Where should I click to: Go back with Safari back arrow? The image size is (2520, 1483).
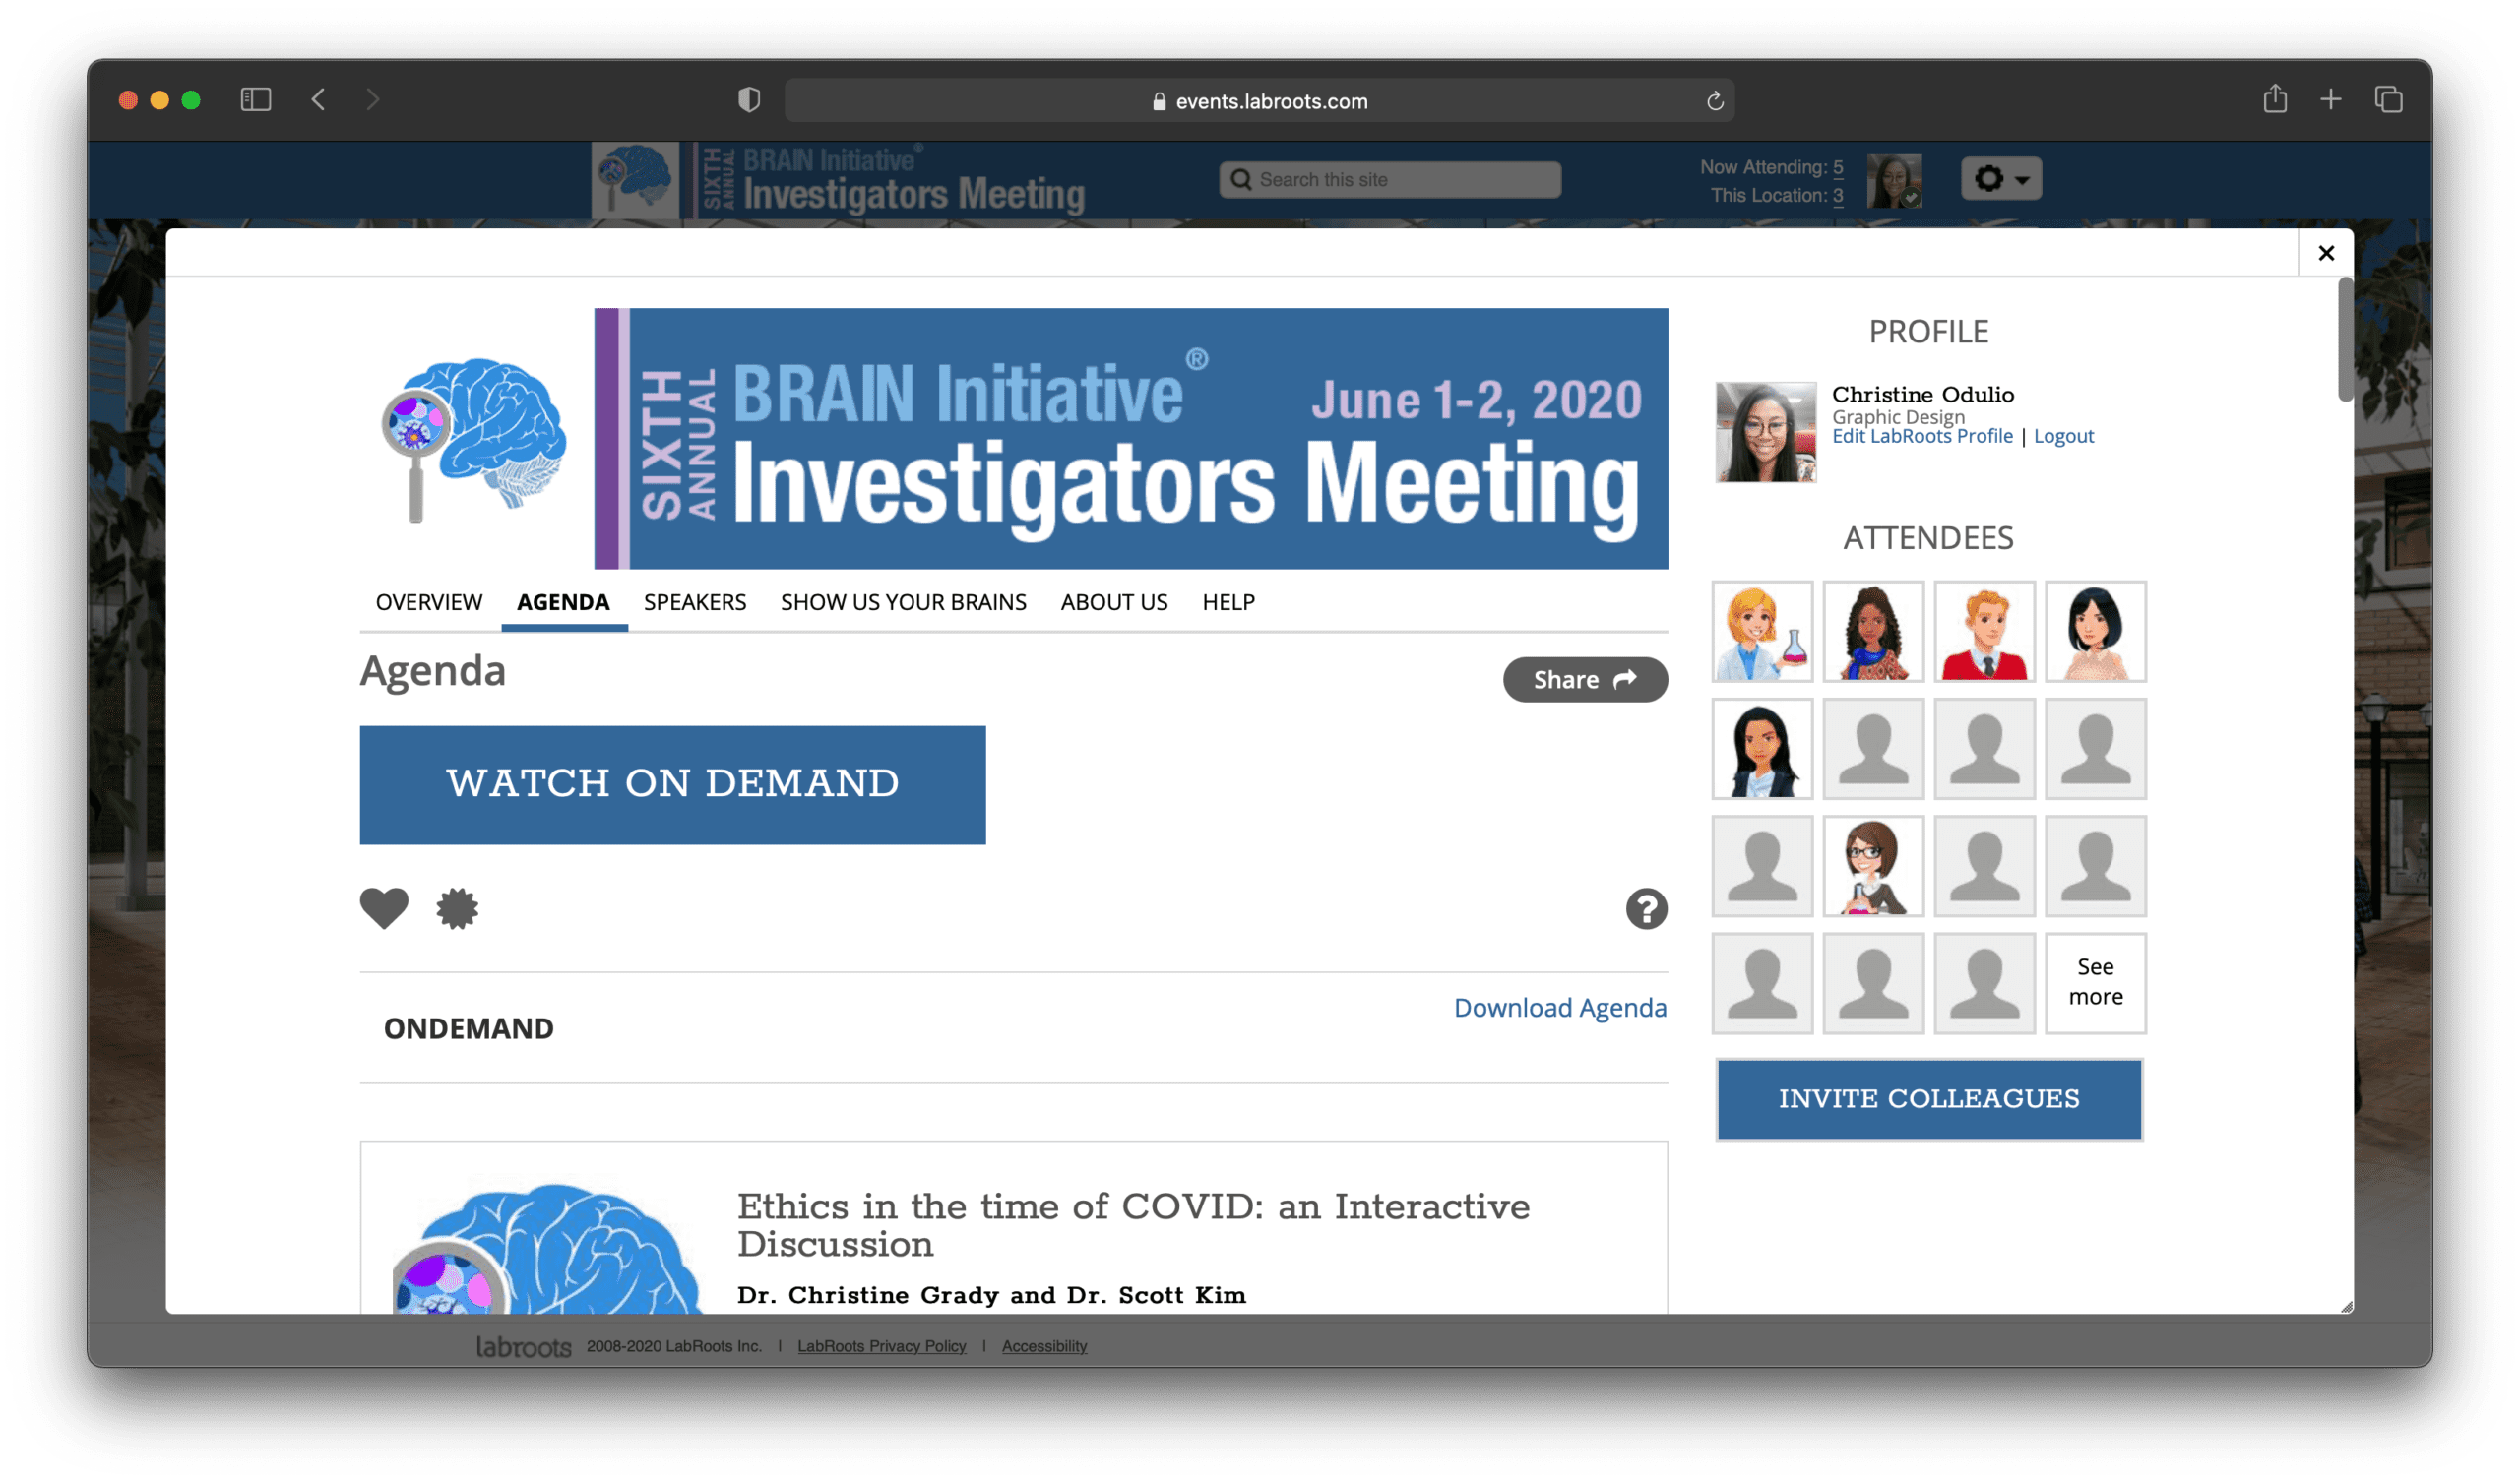point(319,99)
